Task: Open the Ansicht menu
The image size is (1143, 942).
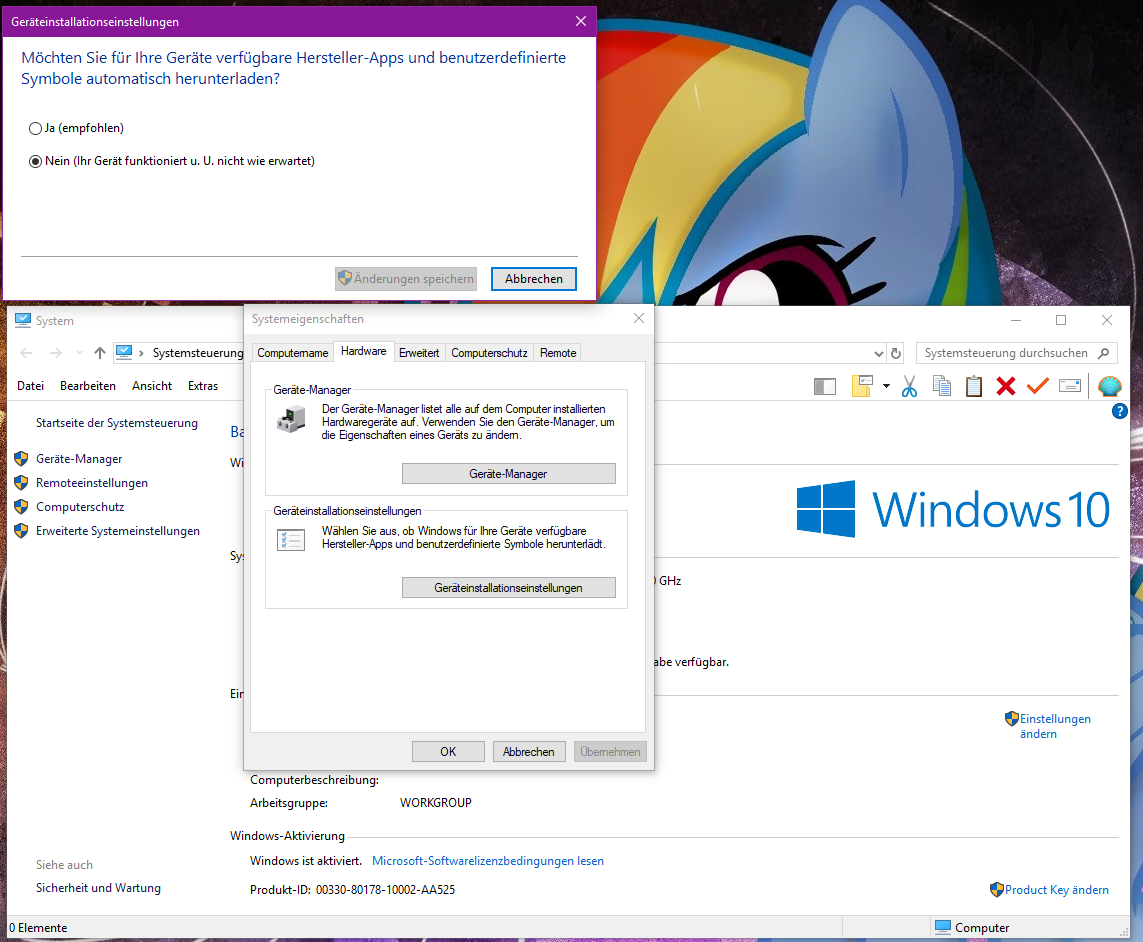Action: click(152, 386)
